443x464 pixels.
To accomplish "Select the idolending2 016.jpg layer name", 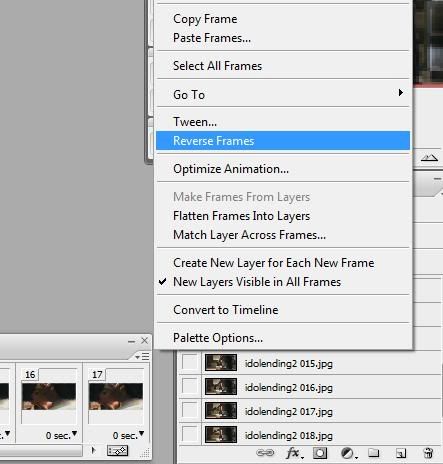I will coord(289,387).
